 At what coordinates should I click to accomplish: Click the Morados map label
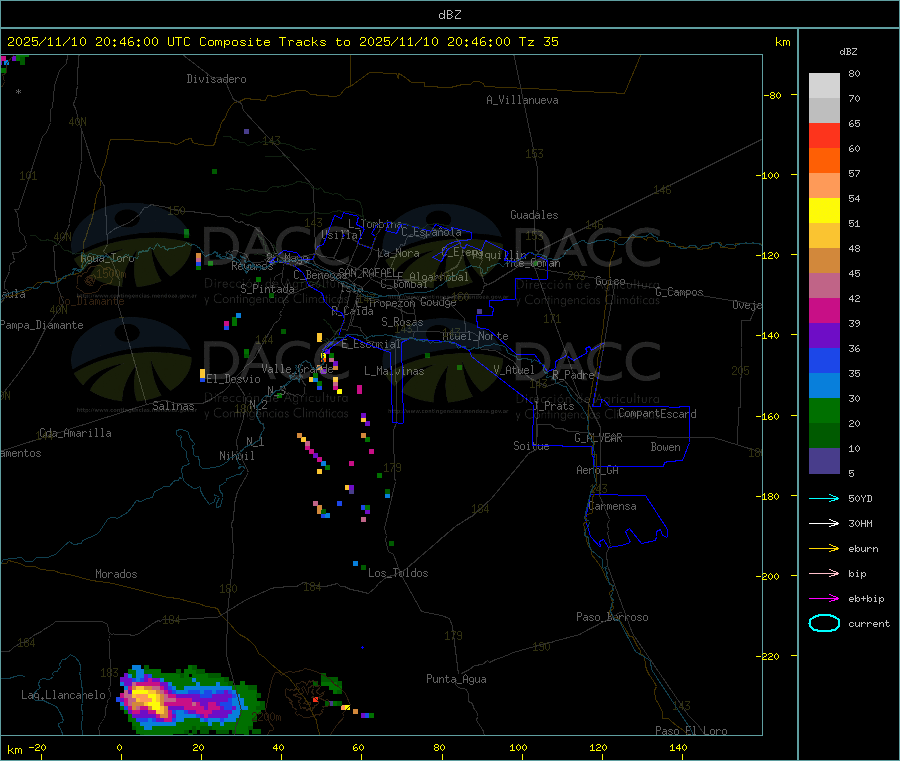(x=117, y=574)
